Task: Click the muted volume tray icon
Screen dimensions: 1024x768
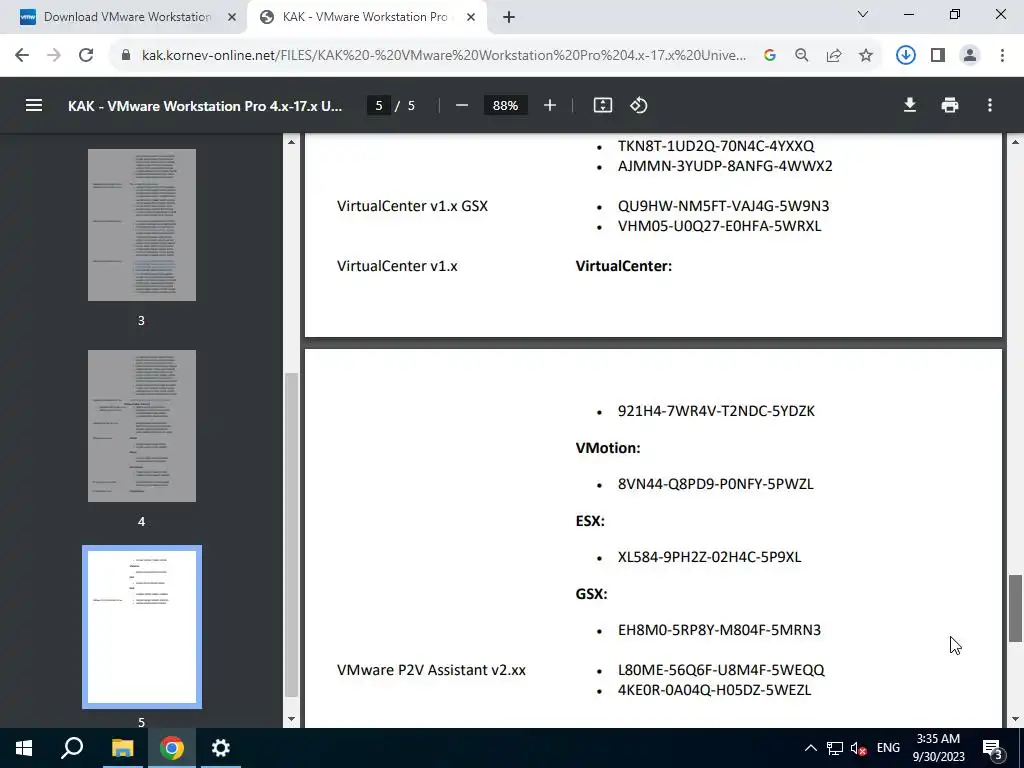Action: point(859,748)
